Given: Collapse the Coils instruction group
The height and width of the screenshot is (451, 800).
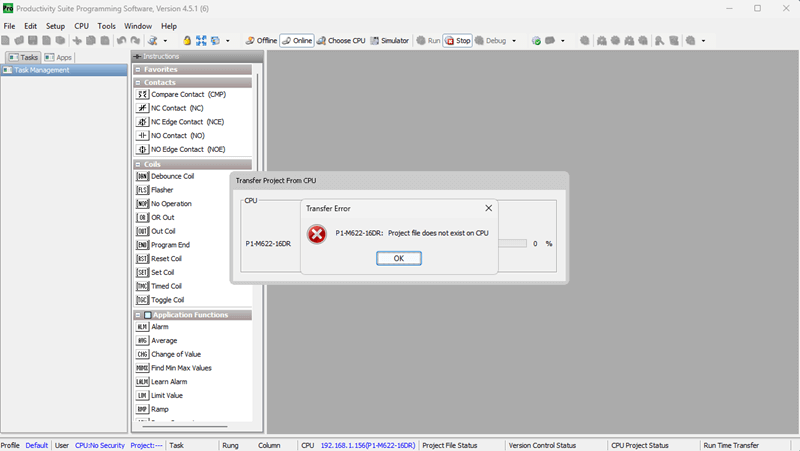Looking at the screenshot, I should point(138,164).
